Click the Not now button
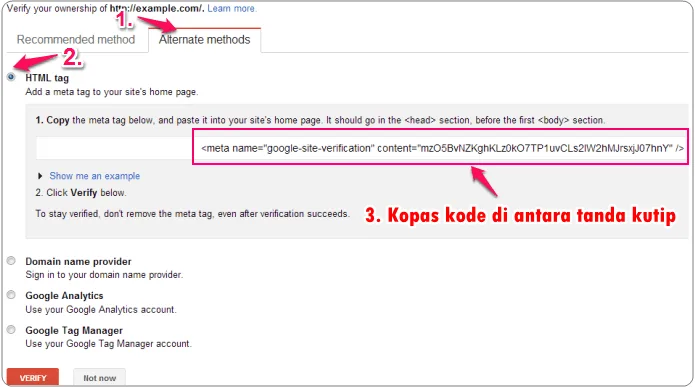Image resolution: width=695 pixels, height=387 pixels. (x=99, y=378)
